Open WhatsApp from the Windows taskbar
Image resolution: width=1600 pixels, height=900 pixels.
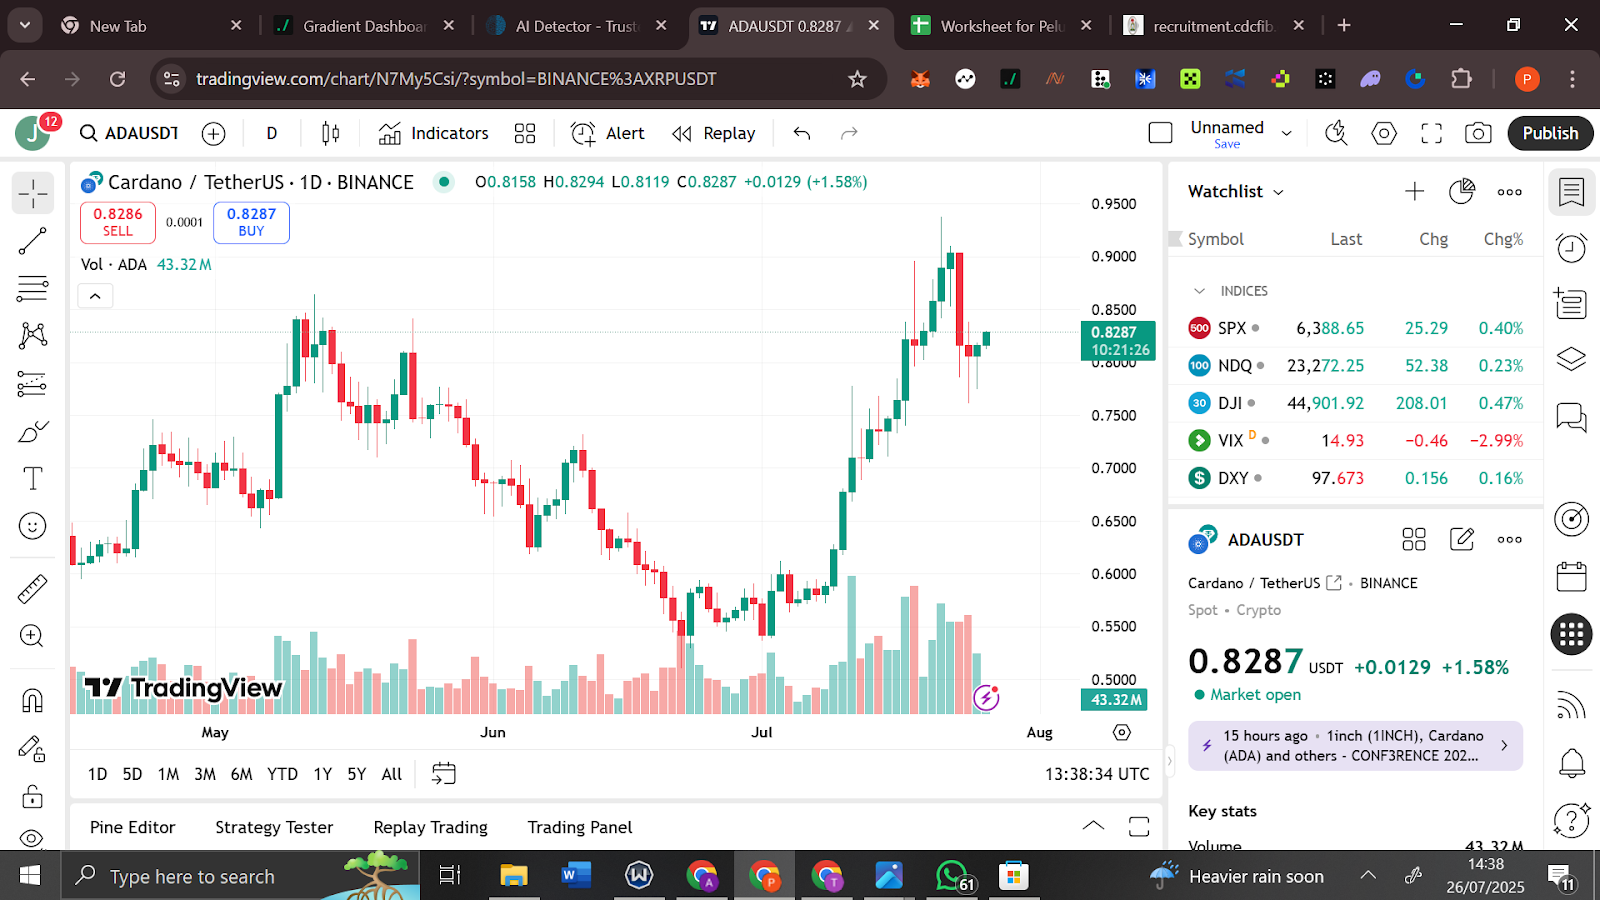coord(952,876)
